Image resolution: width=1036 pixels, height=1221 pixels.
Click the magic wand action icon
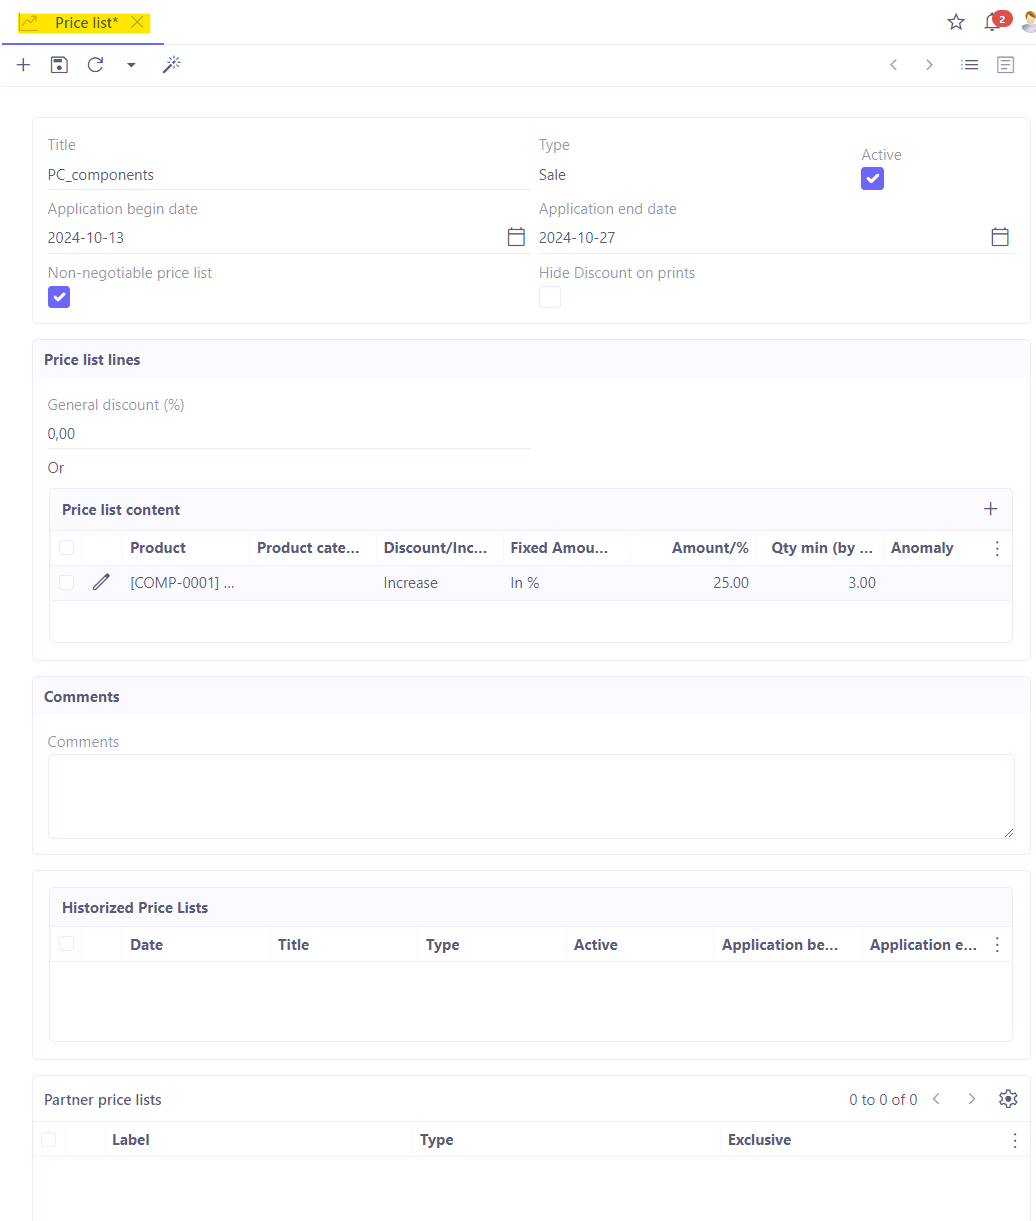(x=171, y=64)
